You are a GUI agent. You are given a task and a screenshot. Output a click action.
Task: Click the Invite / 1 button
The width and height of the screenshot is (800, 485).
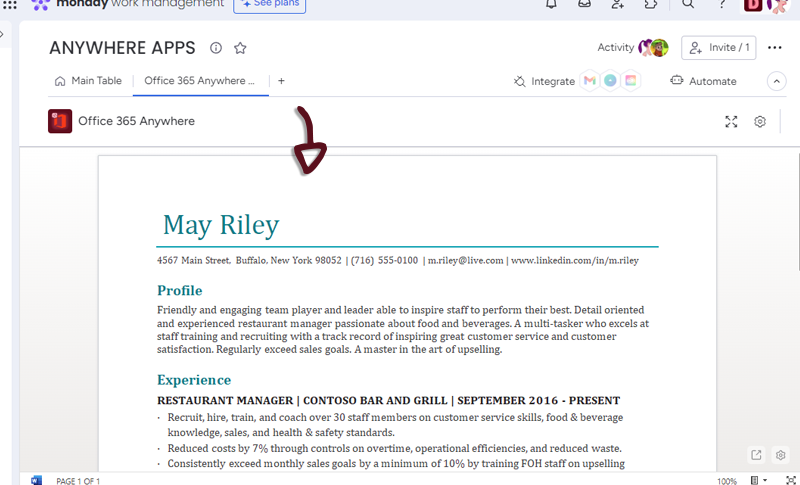tap(718, 48)
